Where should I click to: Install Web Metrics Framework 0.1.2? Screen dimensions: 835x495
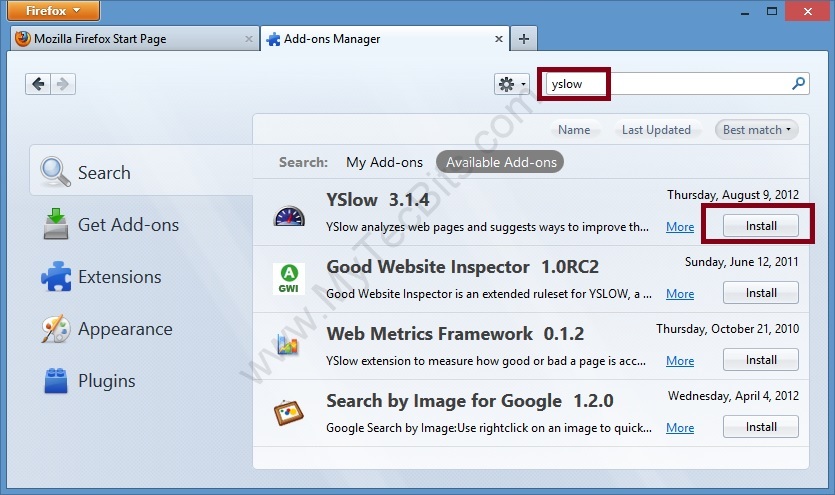coord(760,360)
